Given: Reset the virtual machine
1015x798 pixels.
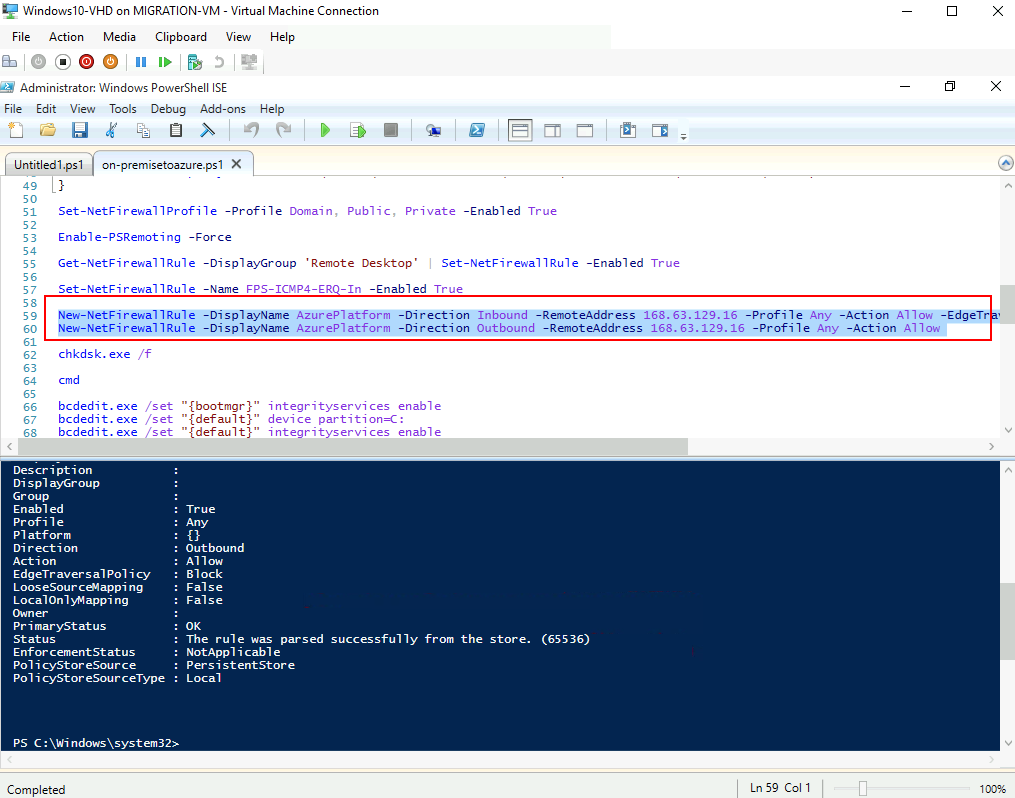Looking at the screenshot, I should pyautogui.click(x=165, y=62).
